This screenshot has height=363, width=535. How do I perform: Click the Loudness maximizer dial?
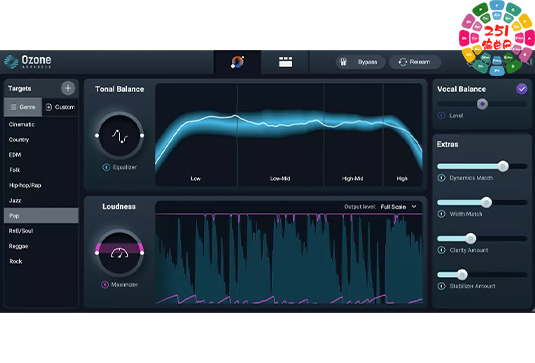click(119, 253)
